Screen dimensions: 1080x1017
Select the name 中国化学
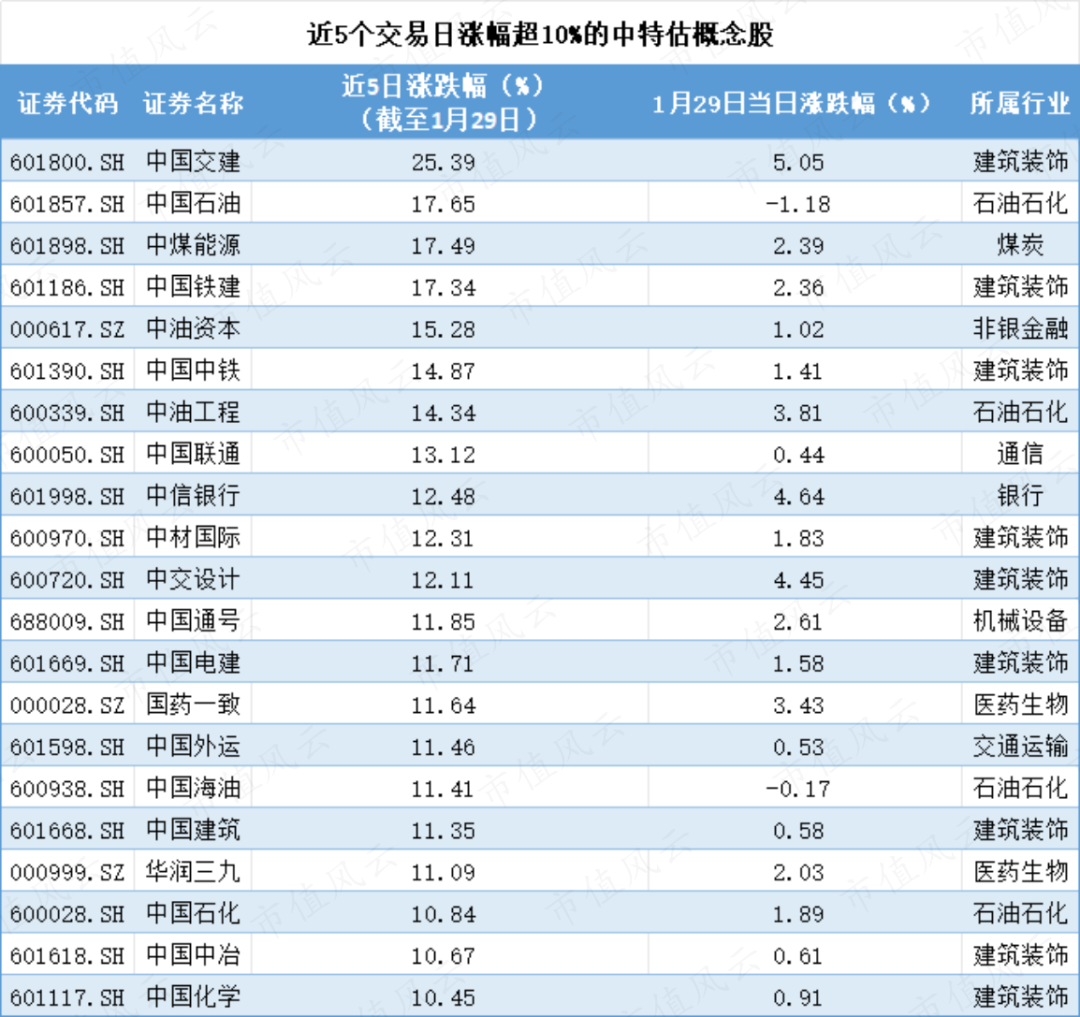tap(193, 997)
